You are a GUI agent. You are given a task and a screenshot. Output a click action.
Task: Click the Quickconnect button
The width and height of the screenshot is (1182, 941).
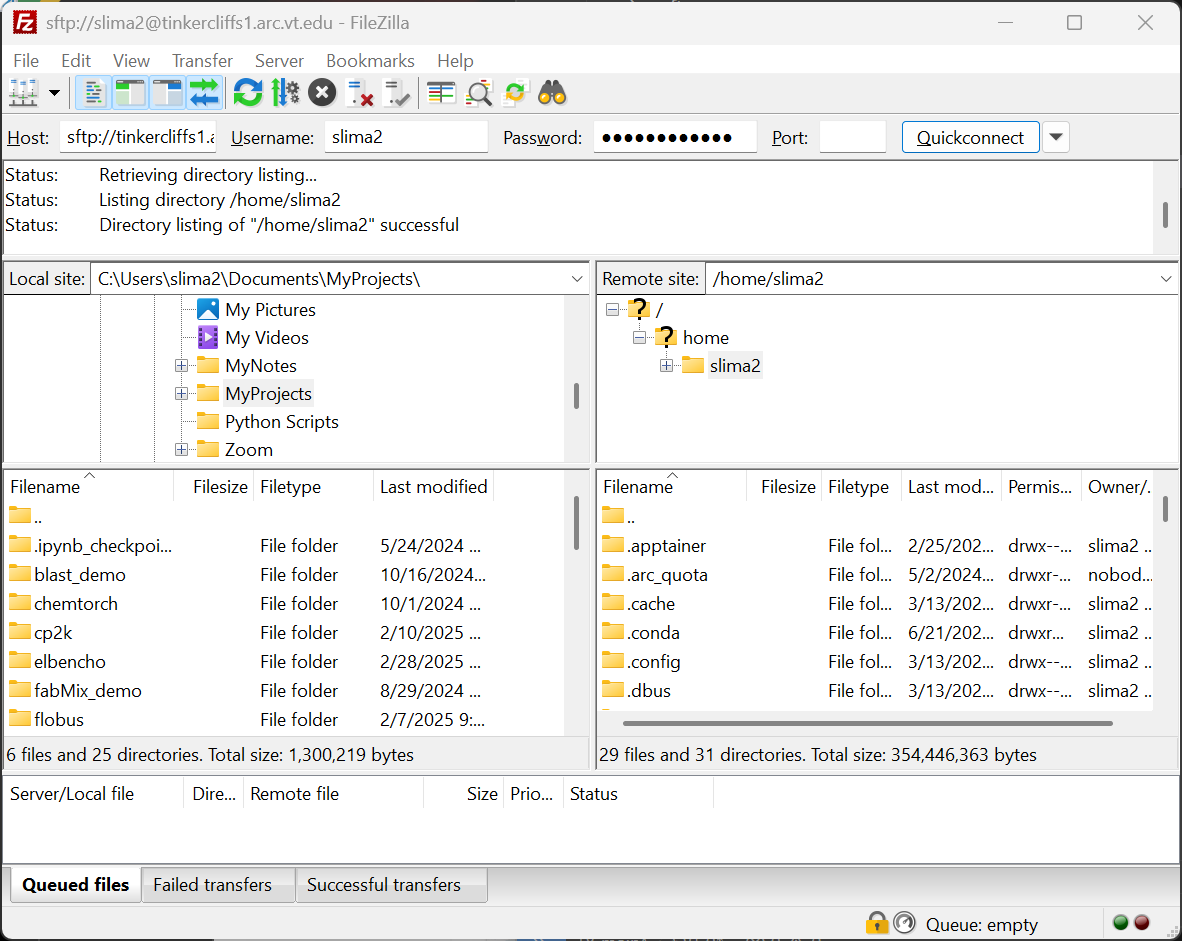970,137
